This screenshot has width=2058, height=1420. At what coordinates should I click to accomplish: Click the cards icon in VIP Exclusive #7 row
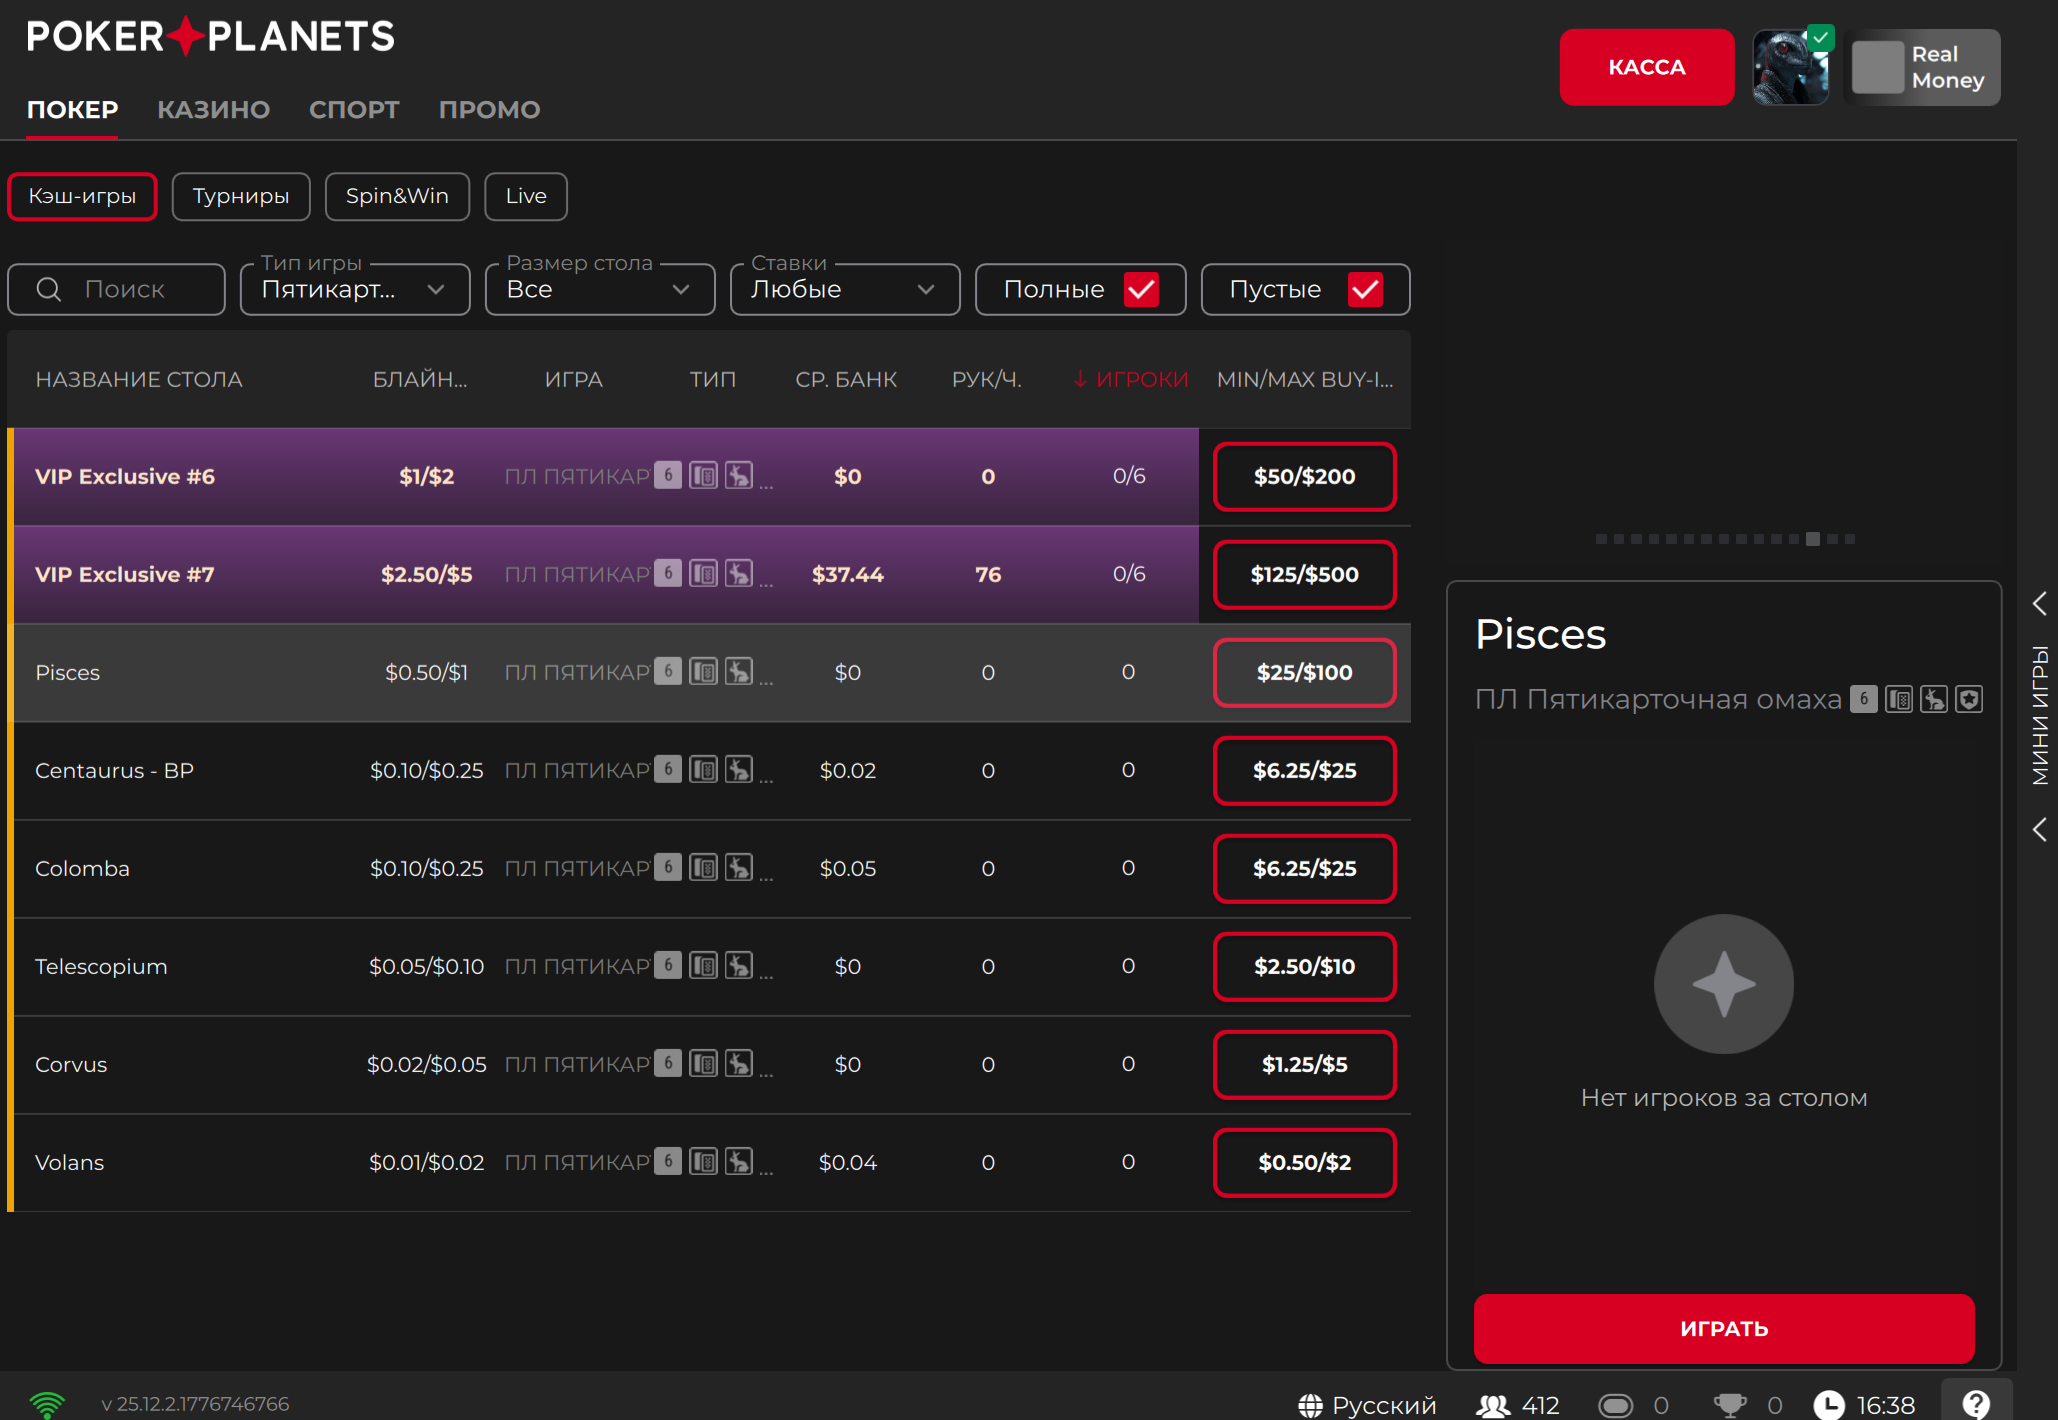point(704,573)
